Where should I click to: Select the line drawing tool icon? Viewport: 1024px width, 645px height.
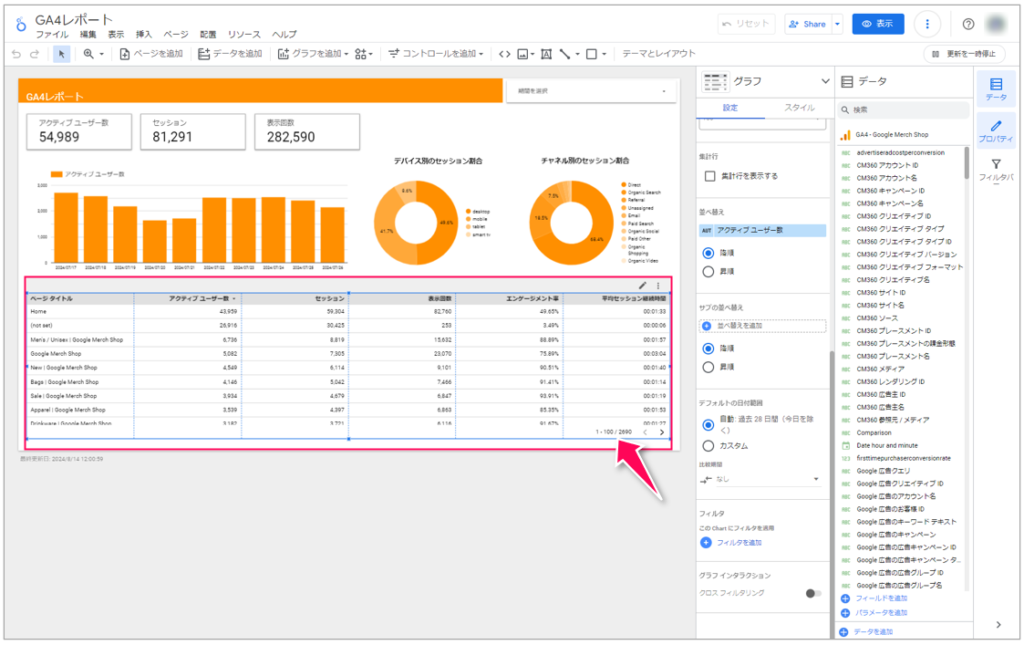point(565,54)
